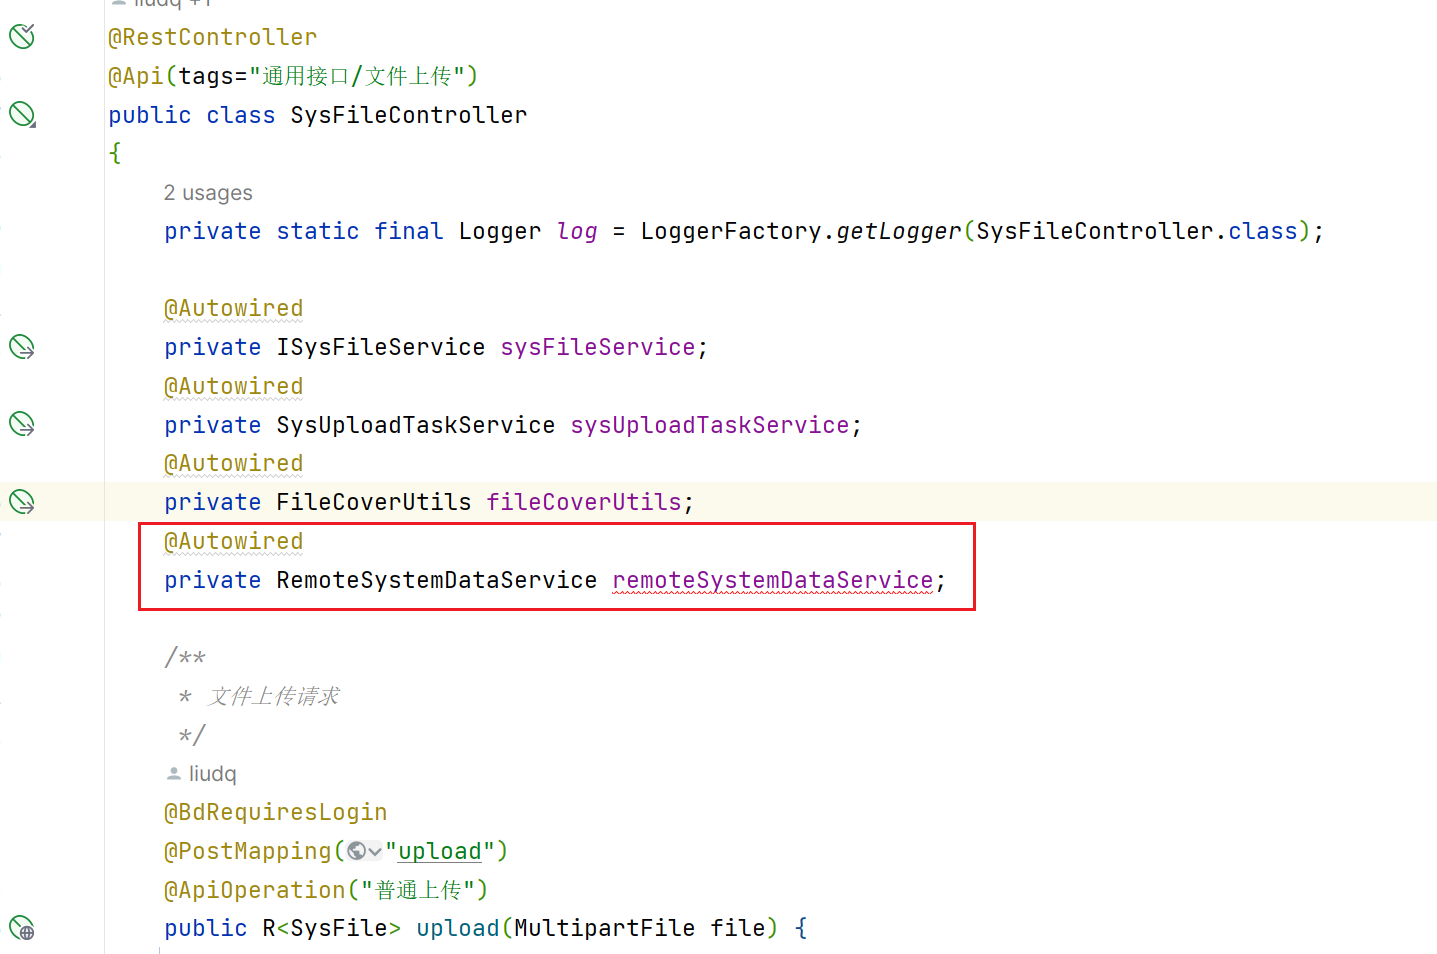Image resolution: width=1437 pixels, height=954 pixels.
Task: Click the gutter icon beside @RestController
Action: coord(22,37)
